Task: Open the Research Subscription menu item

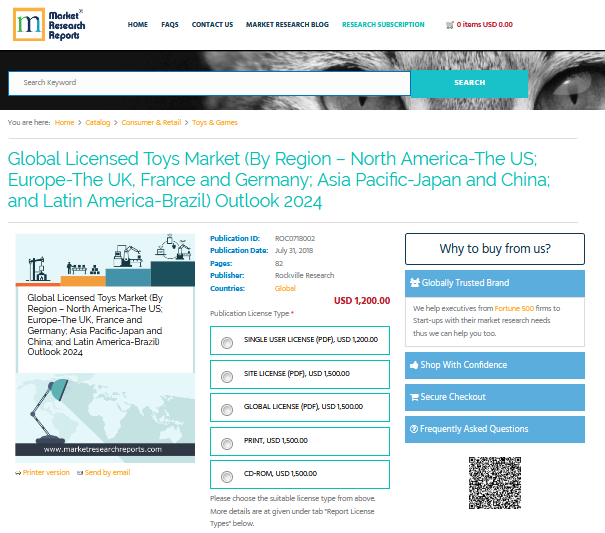Action: point(383,25)
